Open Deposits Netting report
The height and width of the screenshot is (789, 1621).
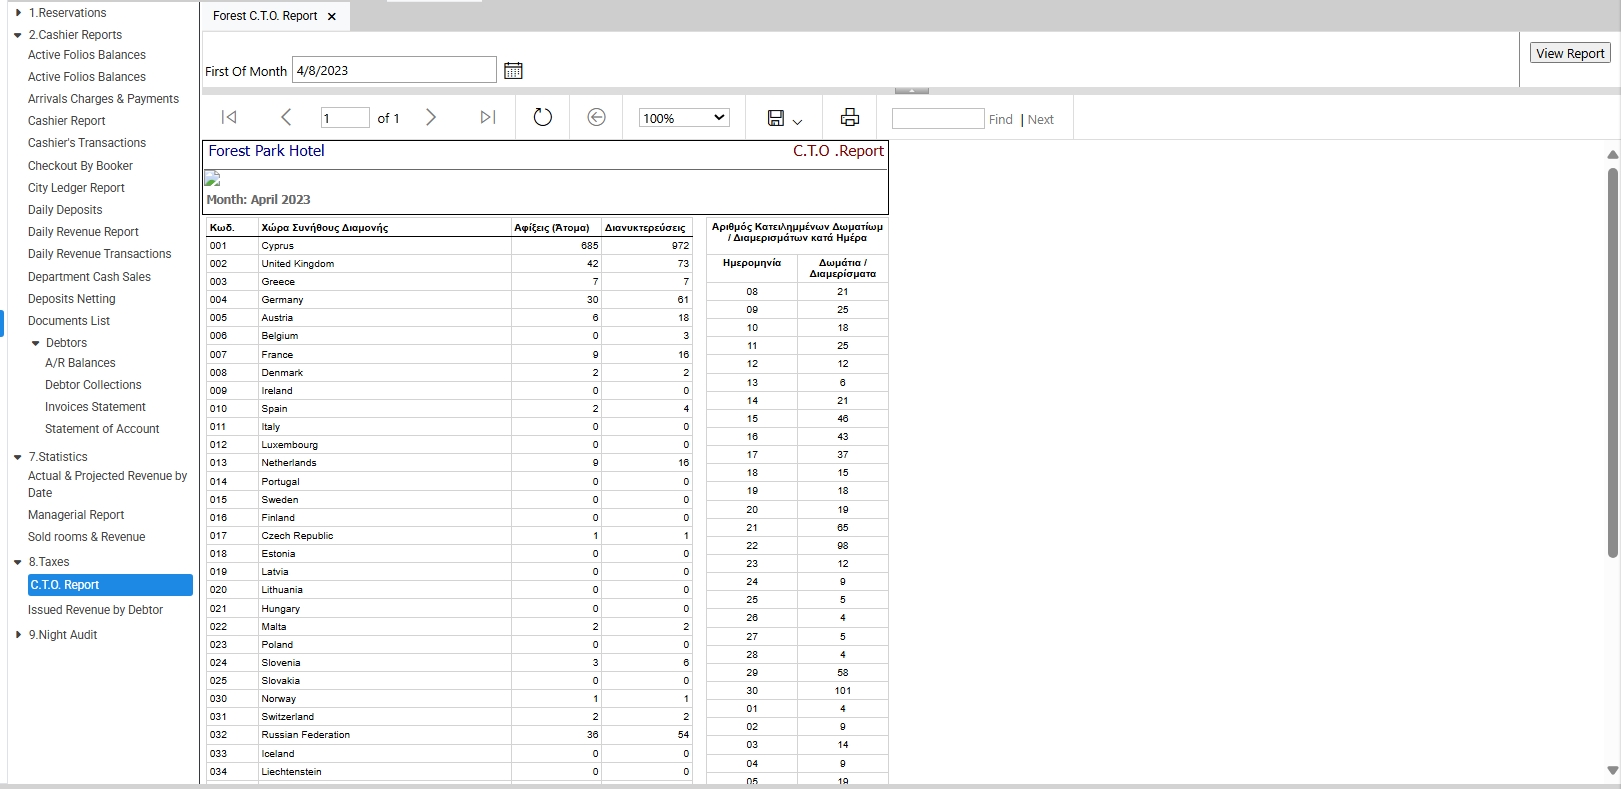tap(71, 299)
